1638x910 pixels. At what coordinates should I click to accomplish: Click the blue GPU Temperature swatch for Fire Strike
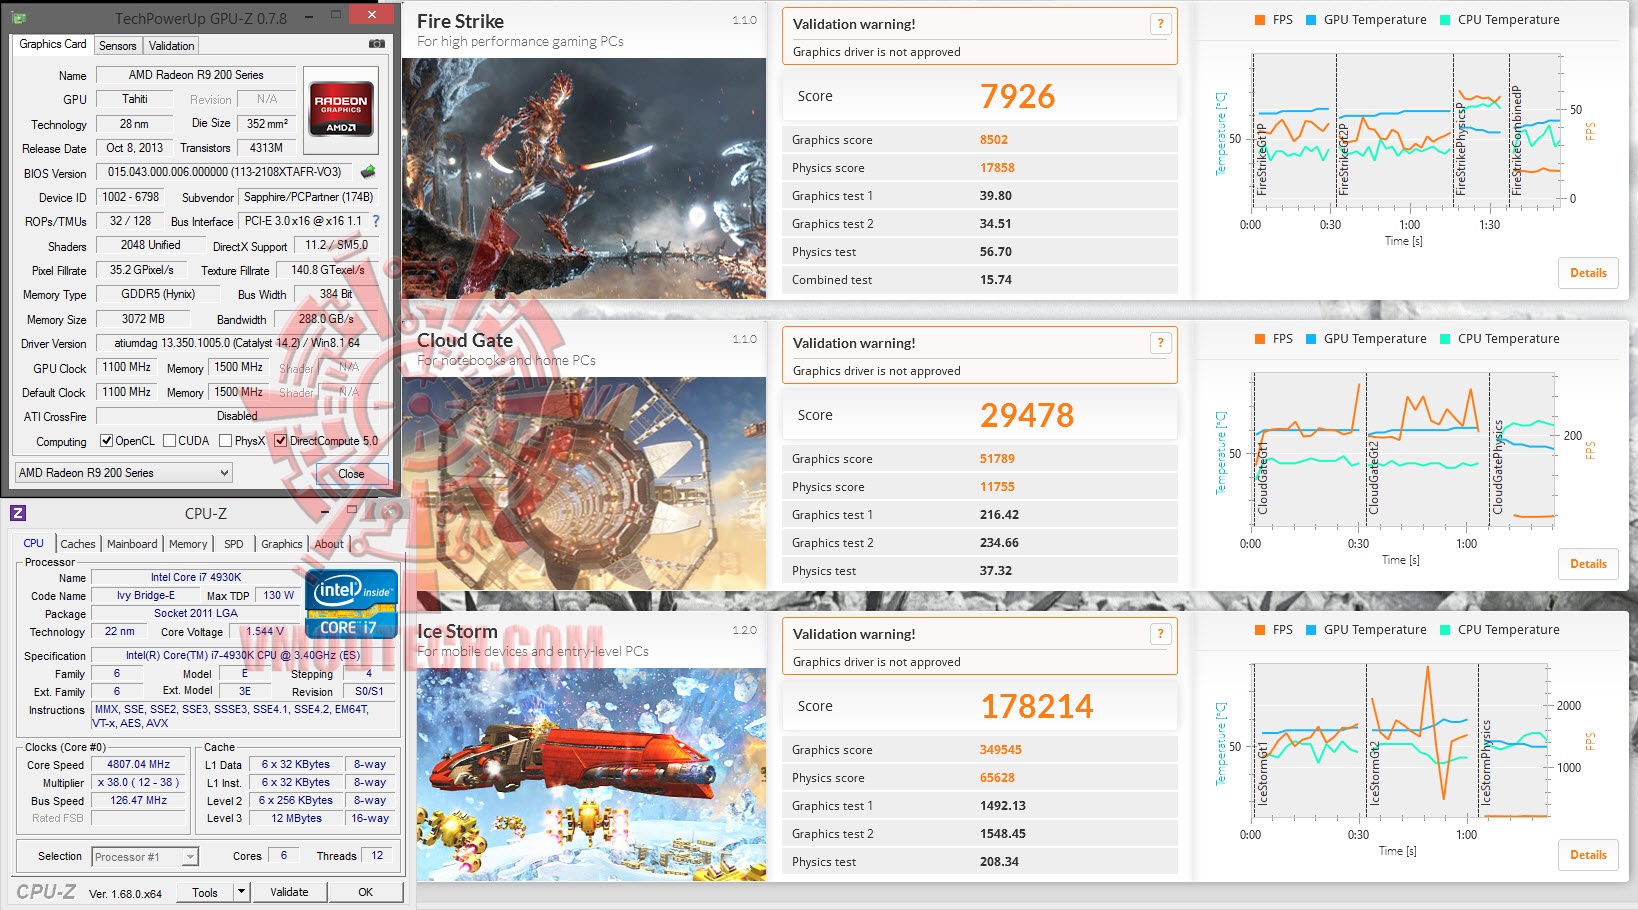1311,20
